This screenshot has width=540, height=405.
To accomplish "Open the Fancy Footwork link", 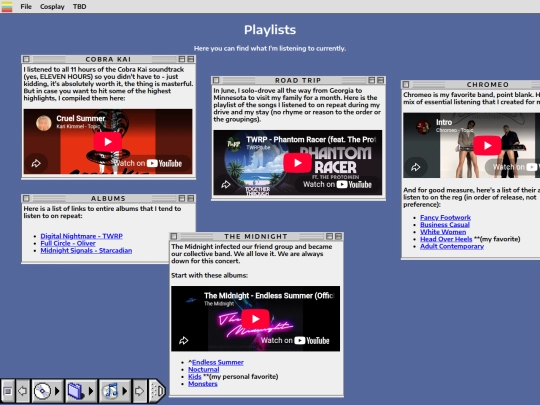I will pos(445,217).
